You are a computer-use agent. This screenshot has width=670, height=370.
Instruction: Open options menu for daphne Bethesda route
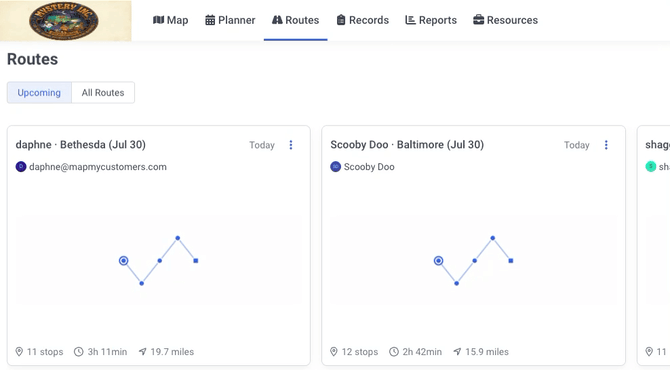291,145
